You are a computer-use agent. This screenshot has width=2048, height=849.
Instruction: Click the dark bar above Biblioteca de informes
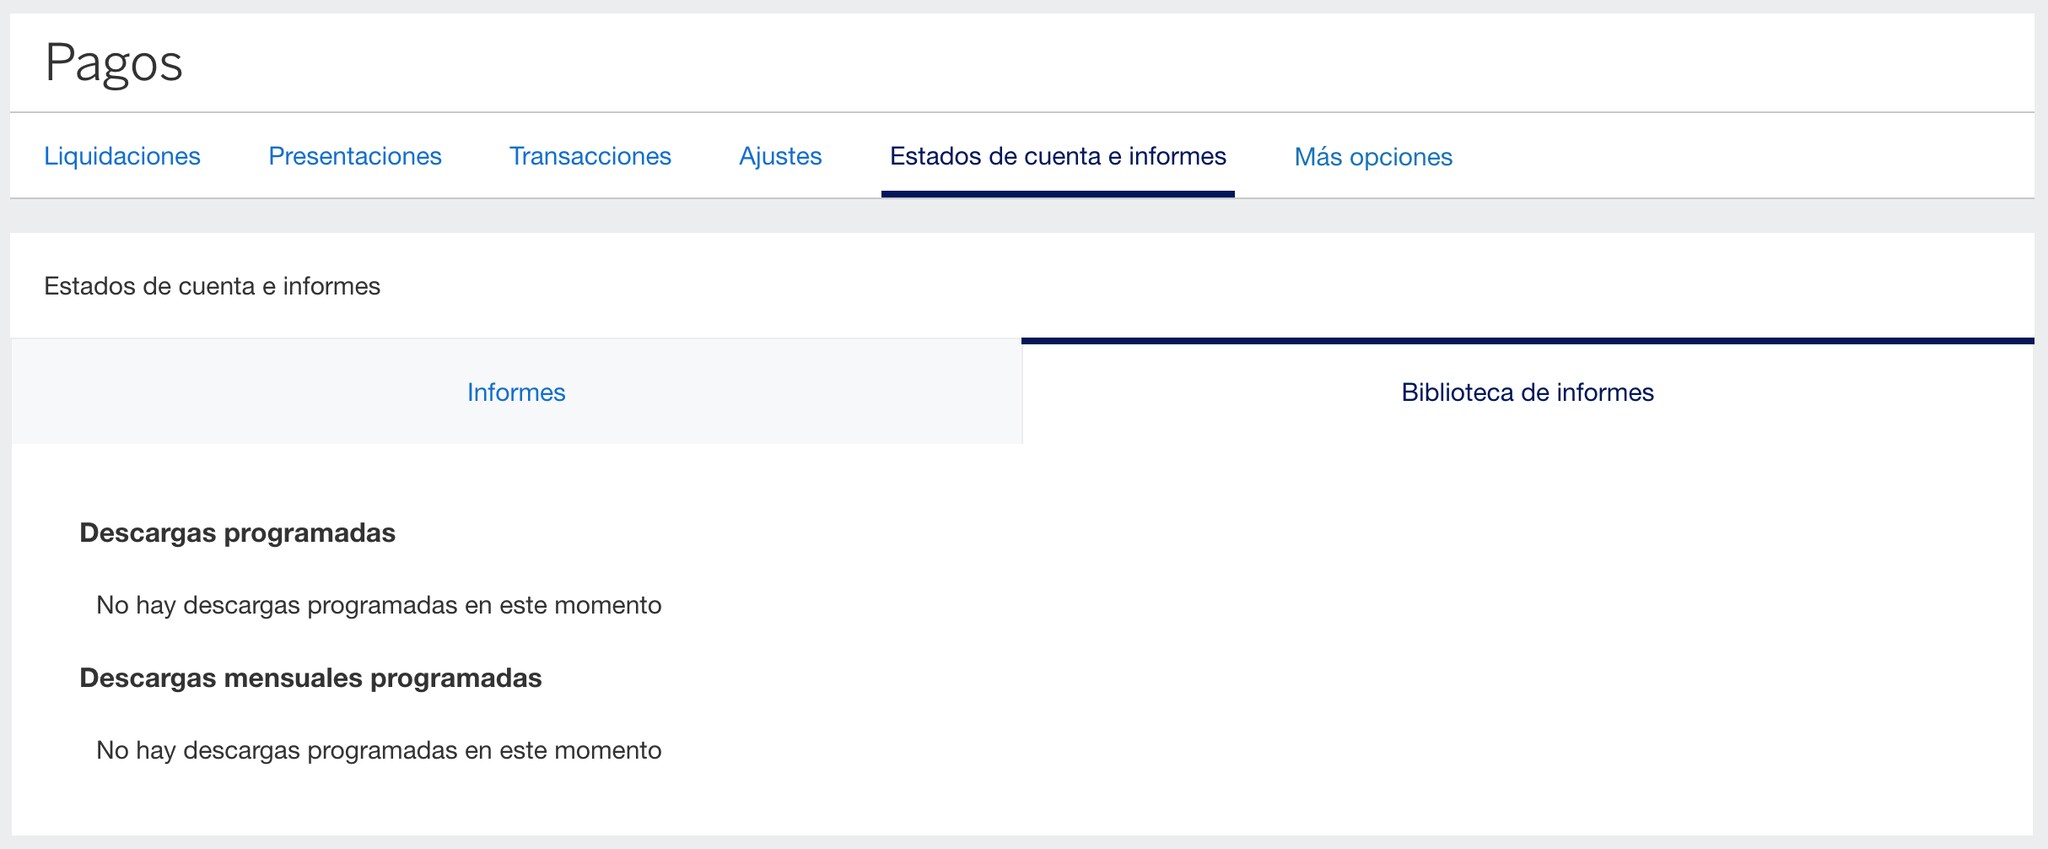(1526, 341)
